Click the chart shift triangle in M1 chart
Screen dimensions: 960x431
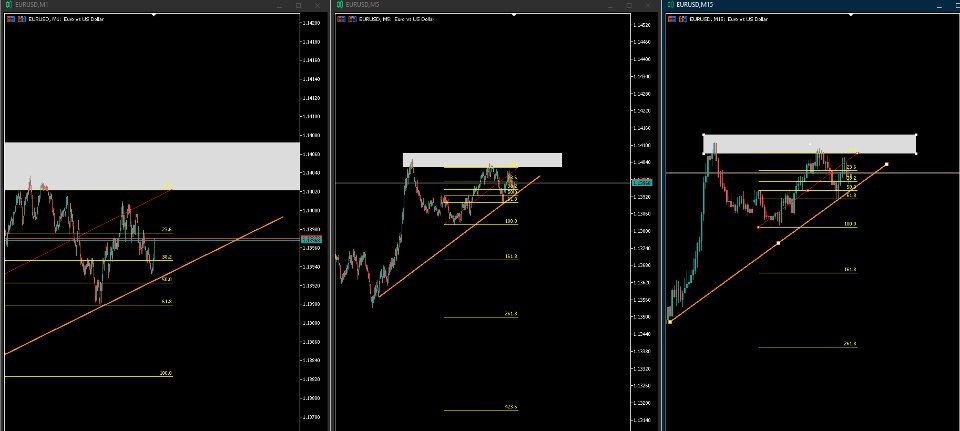(x=154, y=15)
